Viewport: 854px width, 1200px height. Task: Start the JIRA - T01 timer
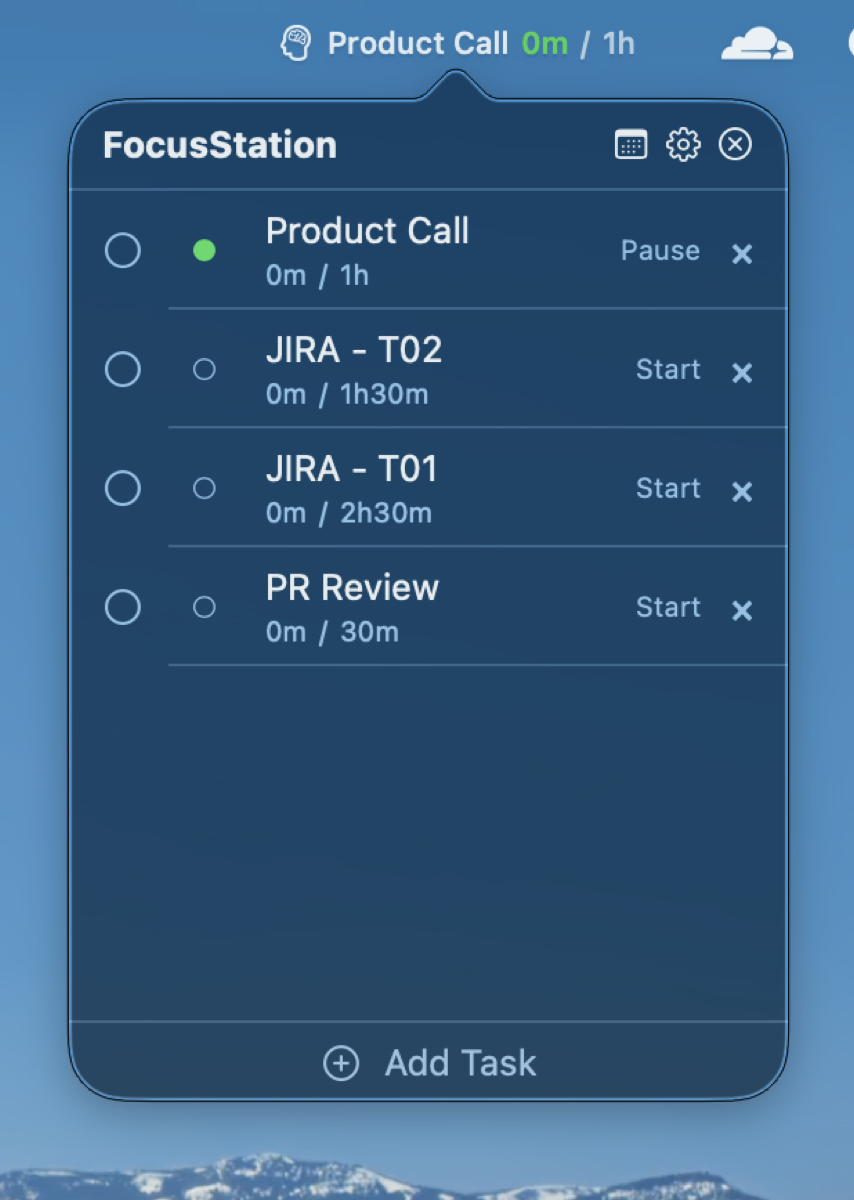(668, 489)
